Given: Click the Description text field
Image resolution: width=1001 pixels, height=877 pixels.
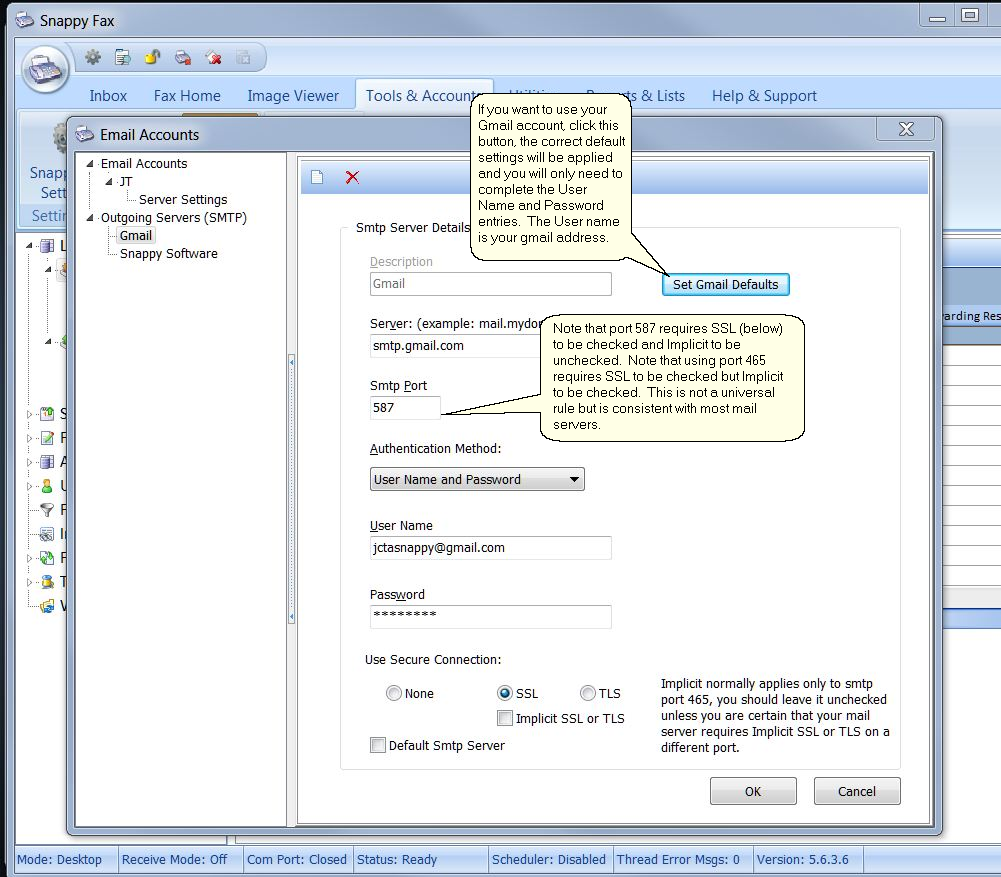Looking at the screenshot, I should click(x=490, y=284).
